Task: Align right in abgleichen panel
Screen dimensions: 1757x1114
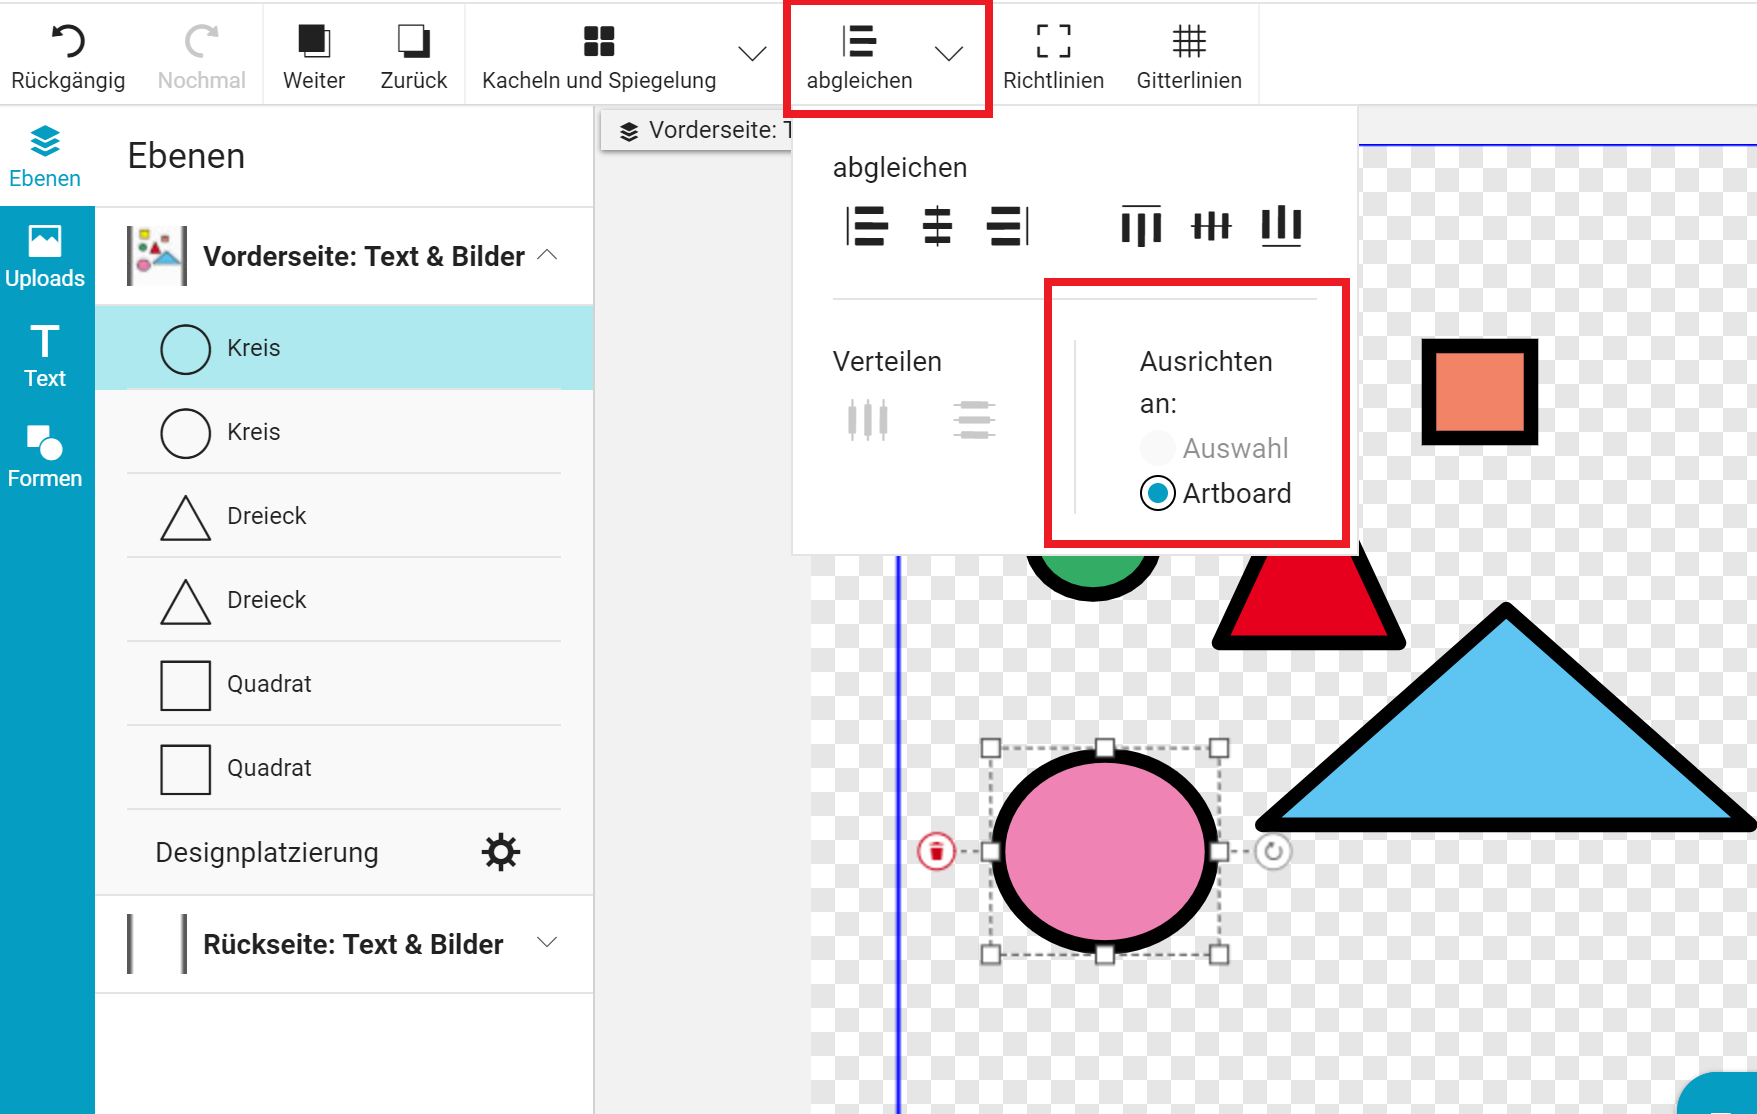Action: [1007, 225]
